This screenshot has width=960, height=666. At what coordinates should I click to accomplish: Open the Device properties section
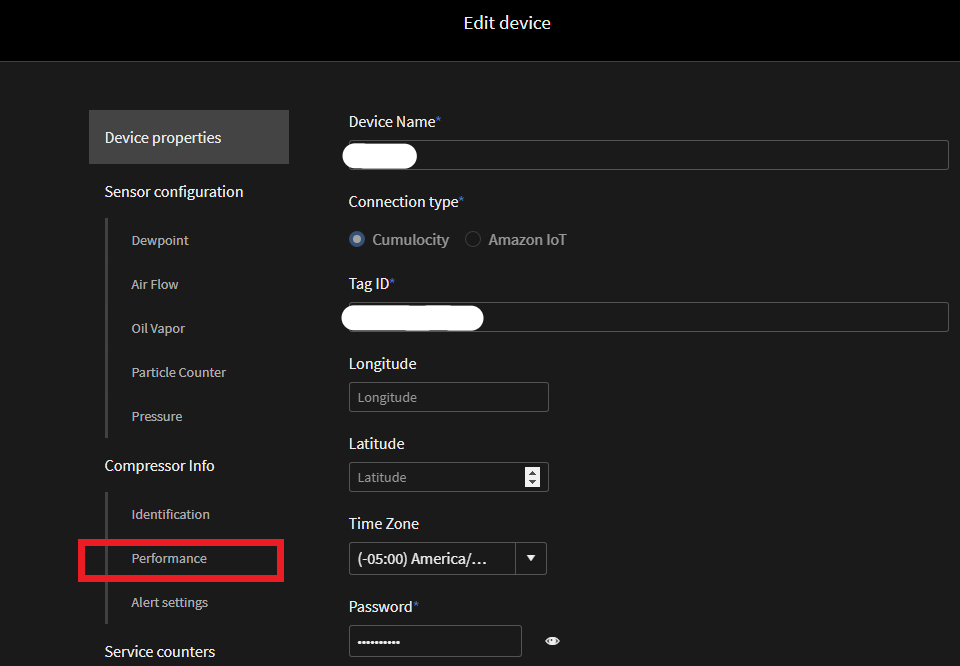(189, 137)
